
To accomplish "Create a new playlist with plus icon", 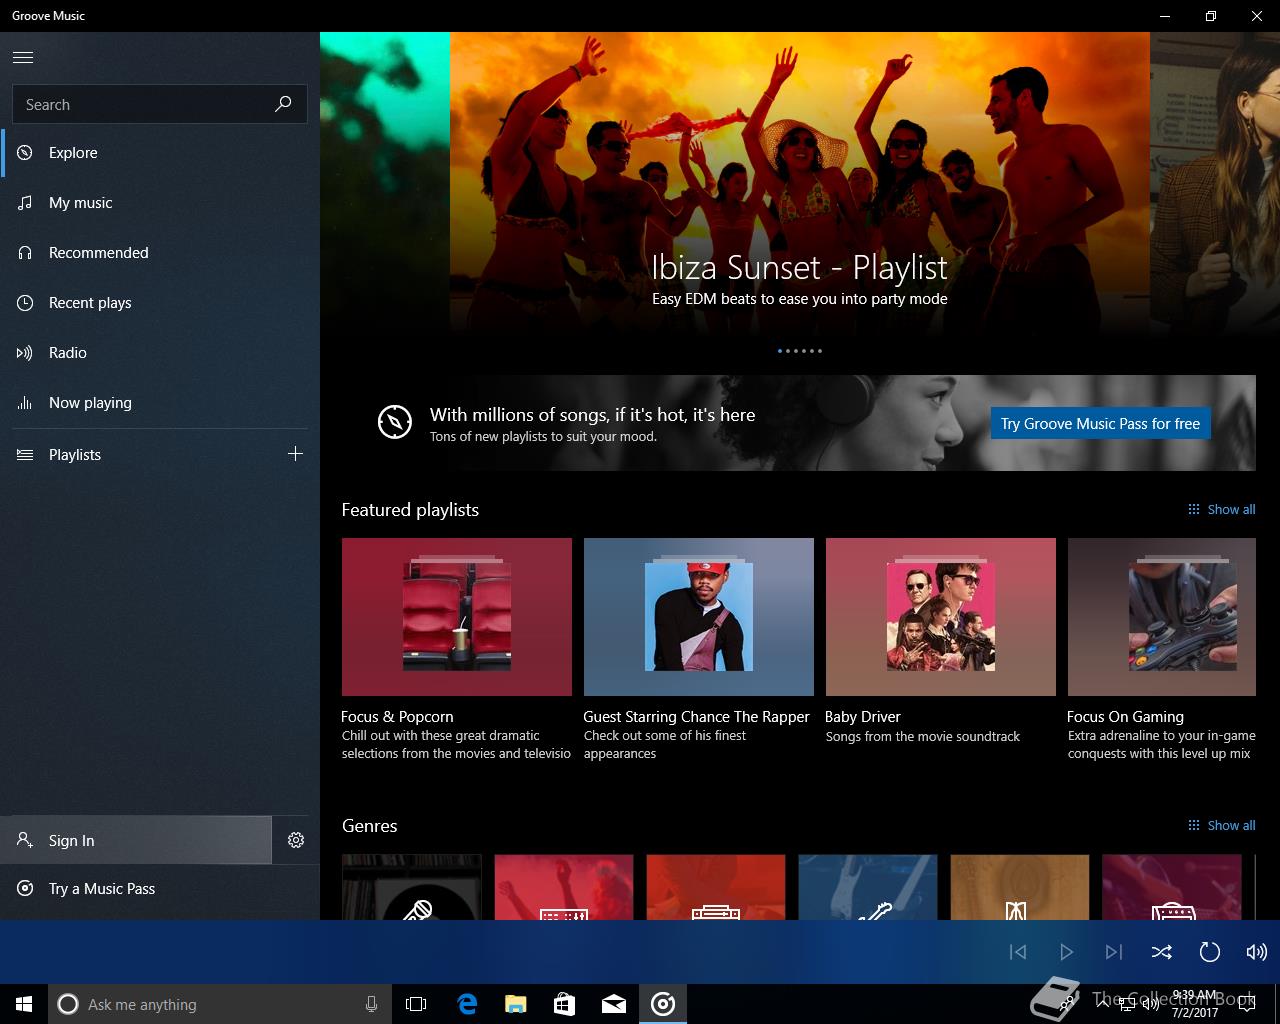I will [x=295, y=454].
